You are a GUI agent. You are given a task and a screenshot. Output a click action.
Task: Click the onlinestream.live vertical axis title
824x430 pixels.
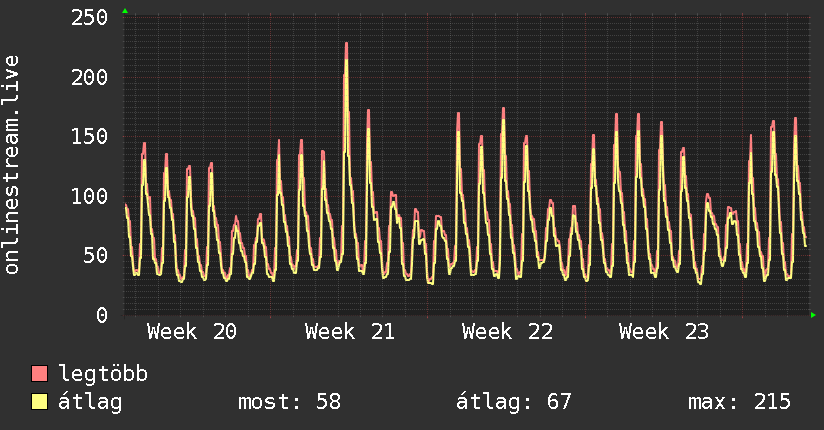11,165
